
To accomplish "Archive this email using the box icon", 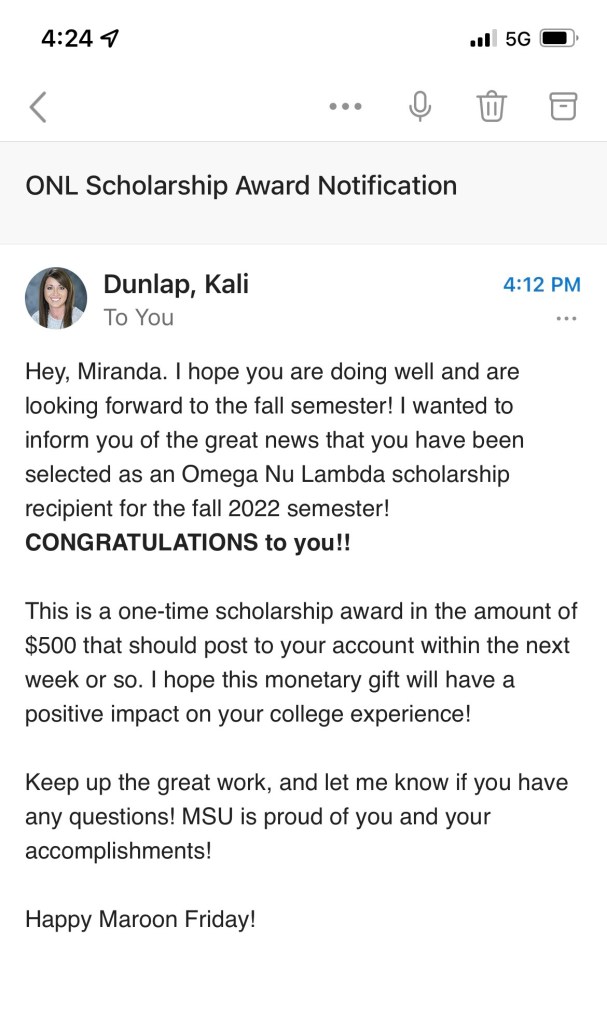I will tap(564, 106).
